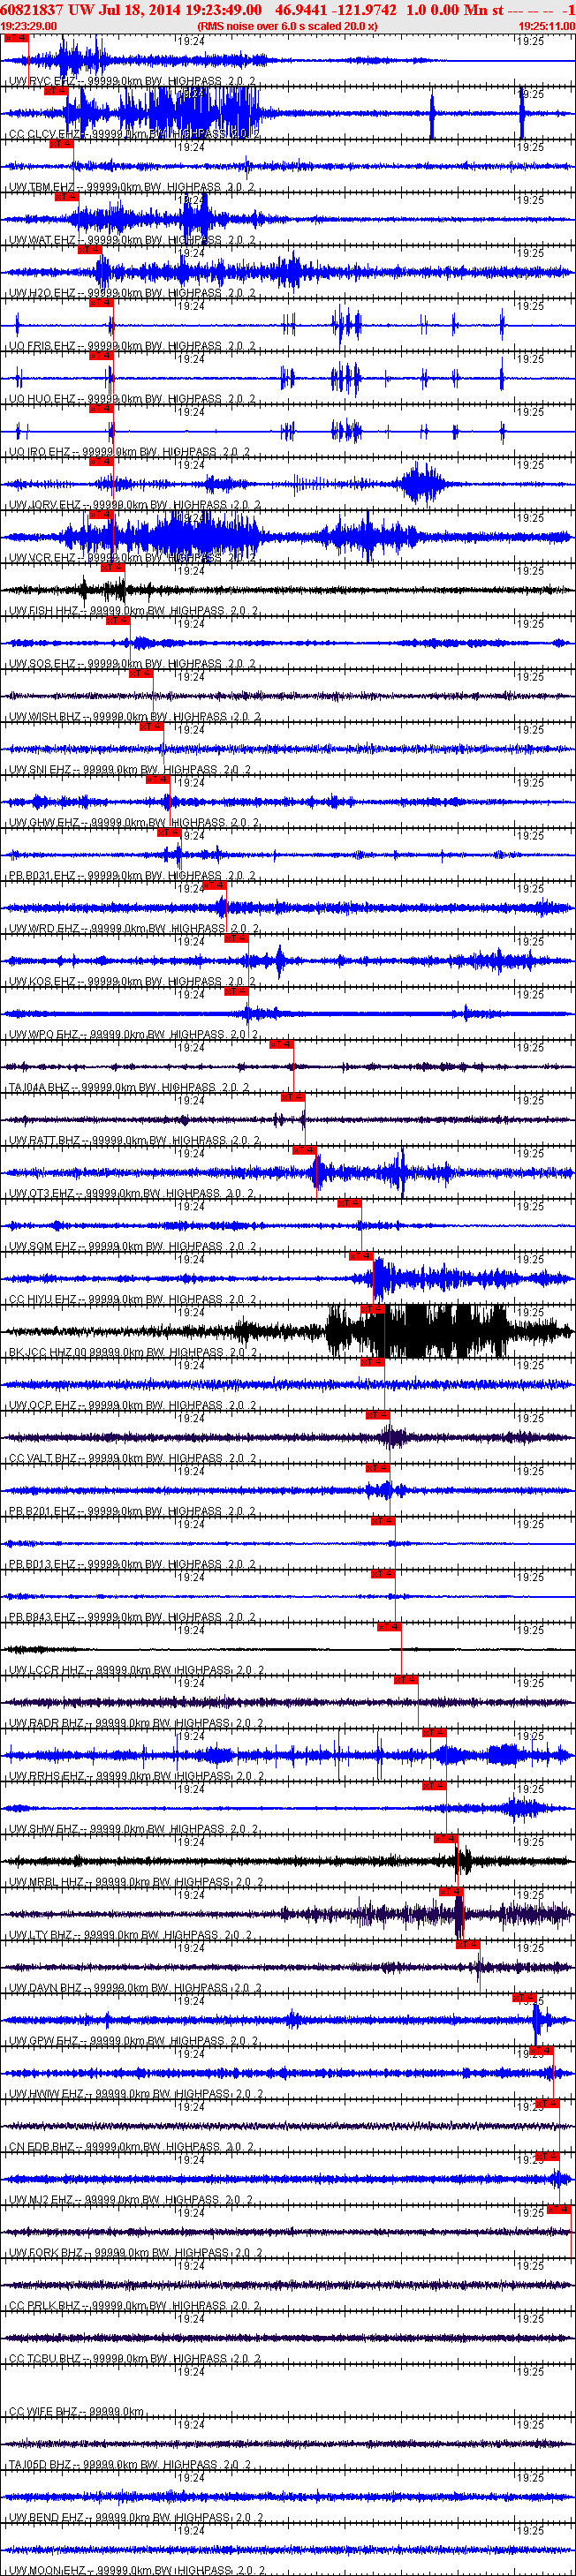Select the pick marker on BK.JCC waveform
The width and height of the screenshot is (576, 2576).
pyautogui.click(x=372, y=1309)
